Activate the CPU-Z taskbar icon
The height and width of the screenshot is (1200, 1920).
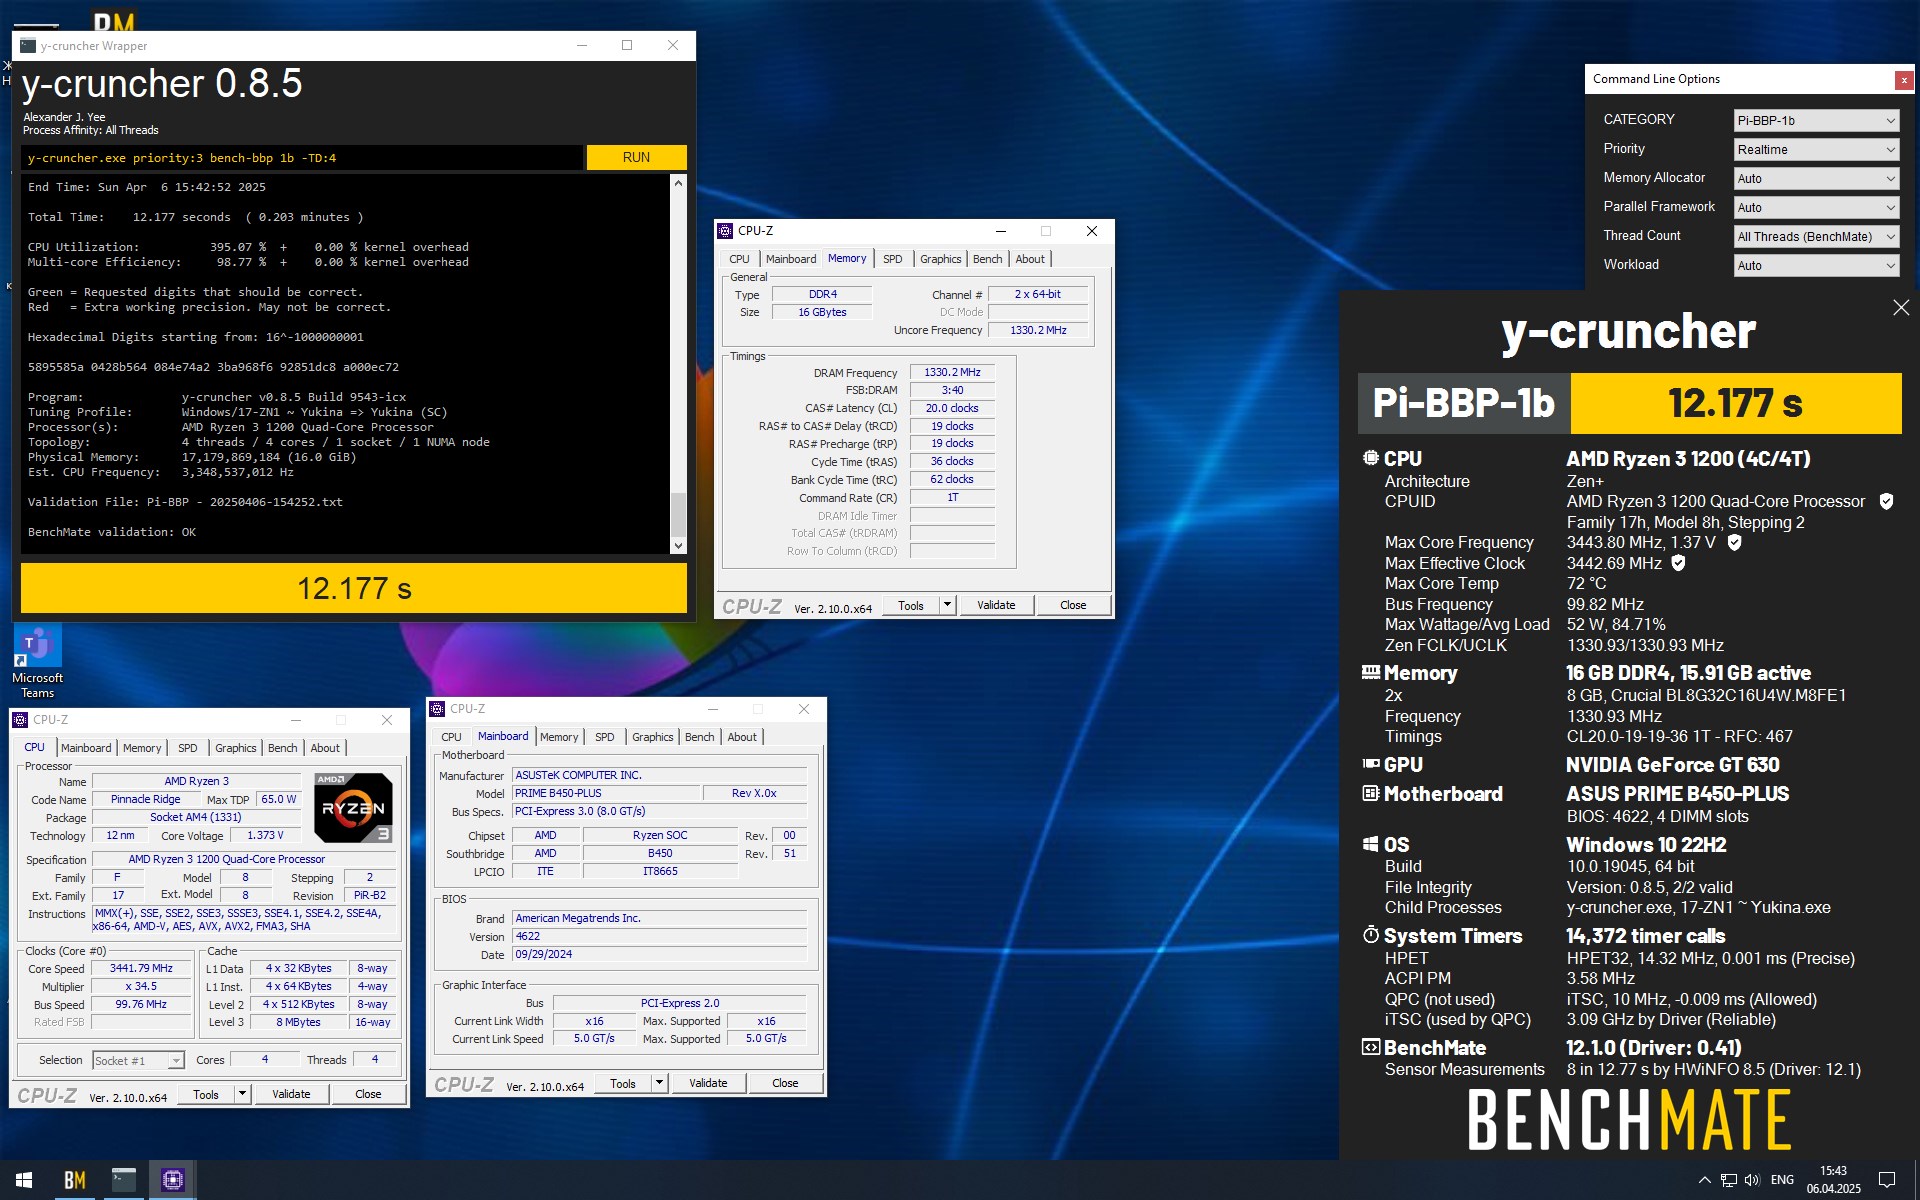(x=173, y=1180)
